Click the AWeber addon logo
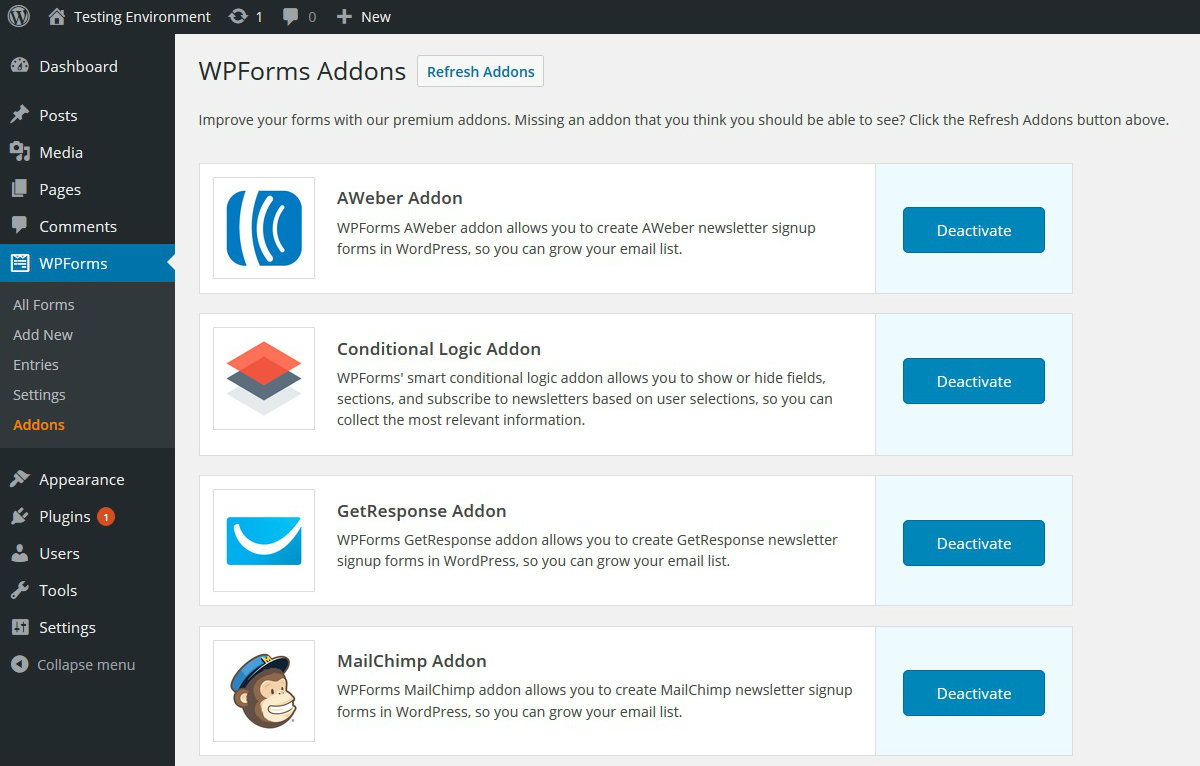 [264, 228]
